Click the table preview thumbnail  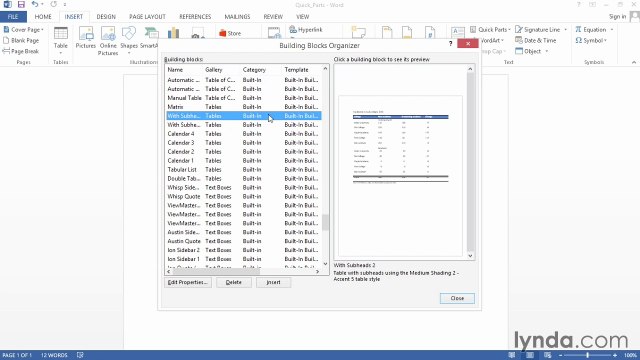coord(400,176)
